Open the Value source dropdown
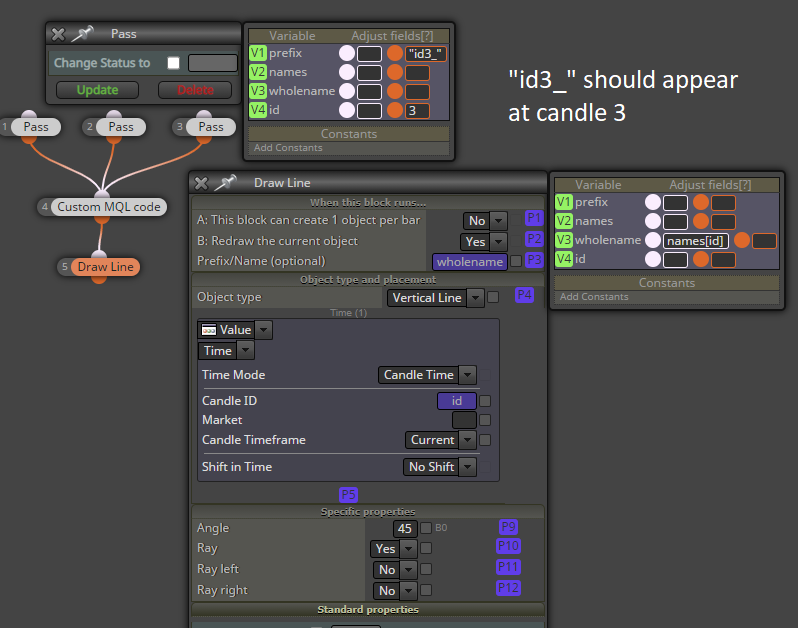 coord(235,330)
